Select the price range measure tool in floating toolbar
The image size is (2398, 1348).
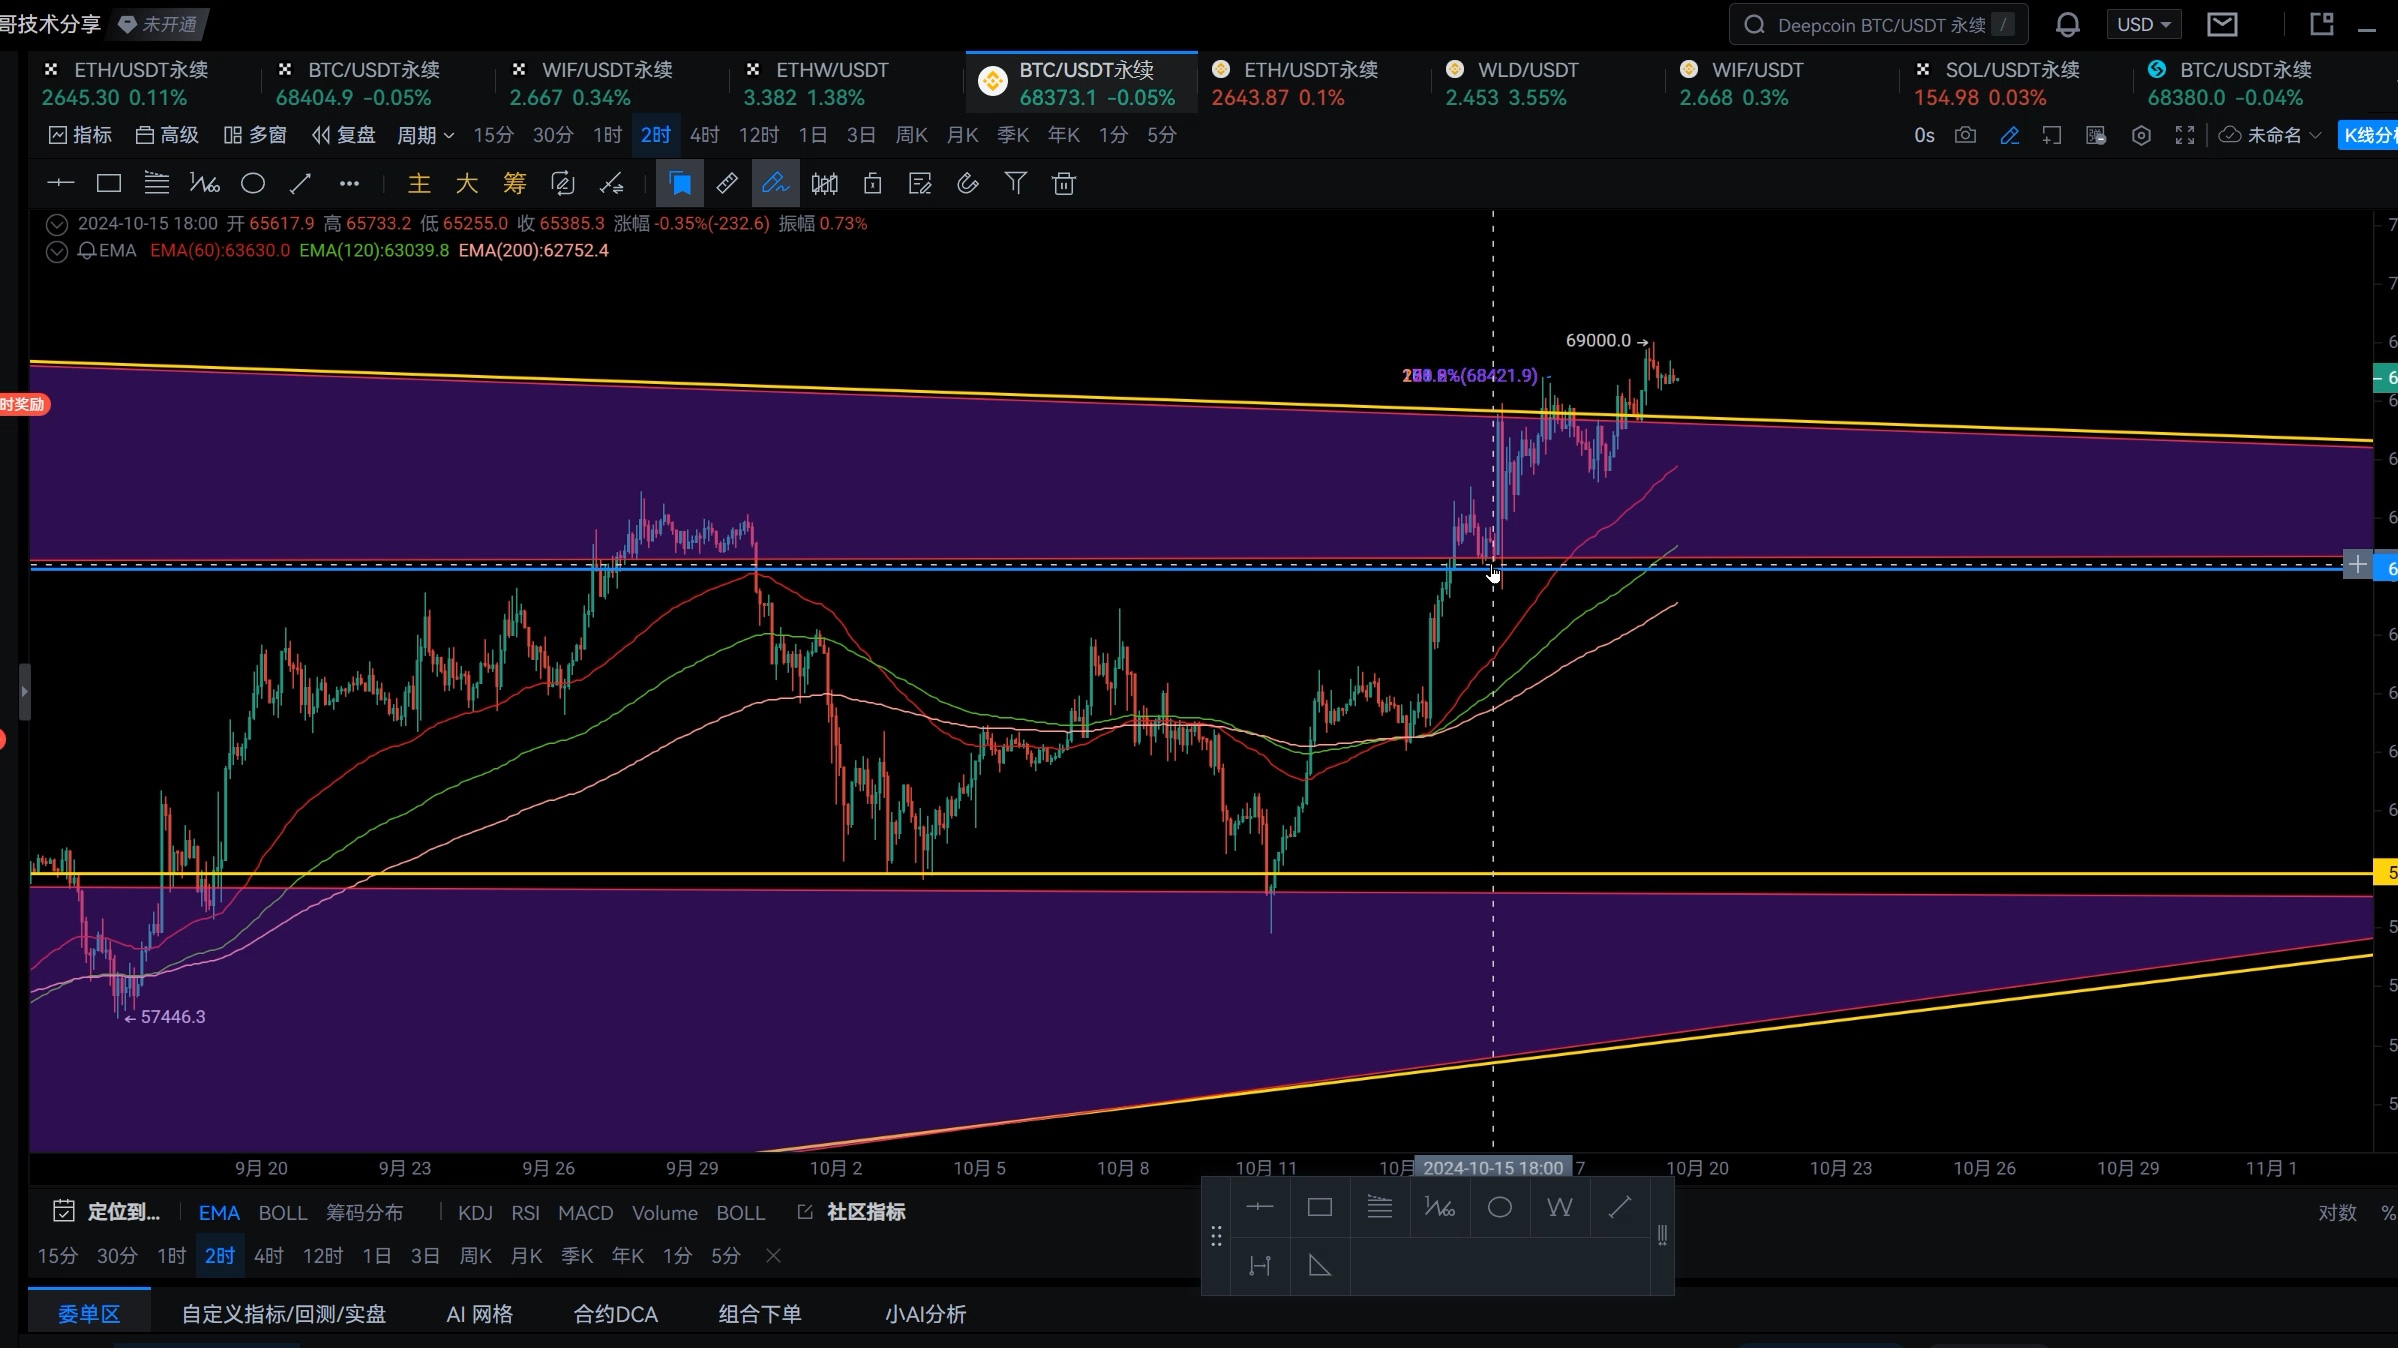tap(1260, 1266)
